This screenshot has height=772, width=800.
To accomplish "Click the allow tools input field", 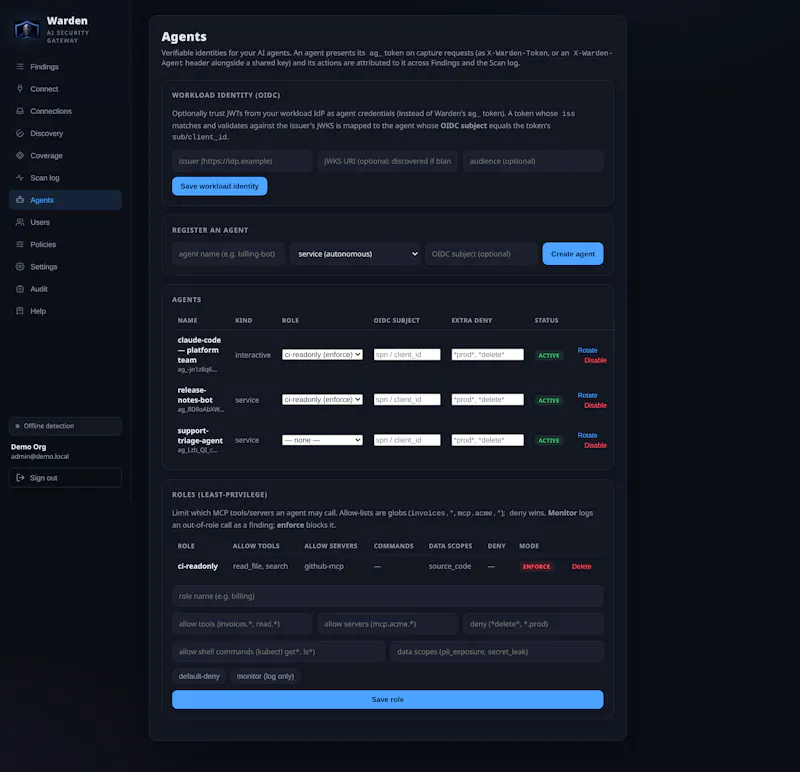I will [x=242, y=624].
